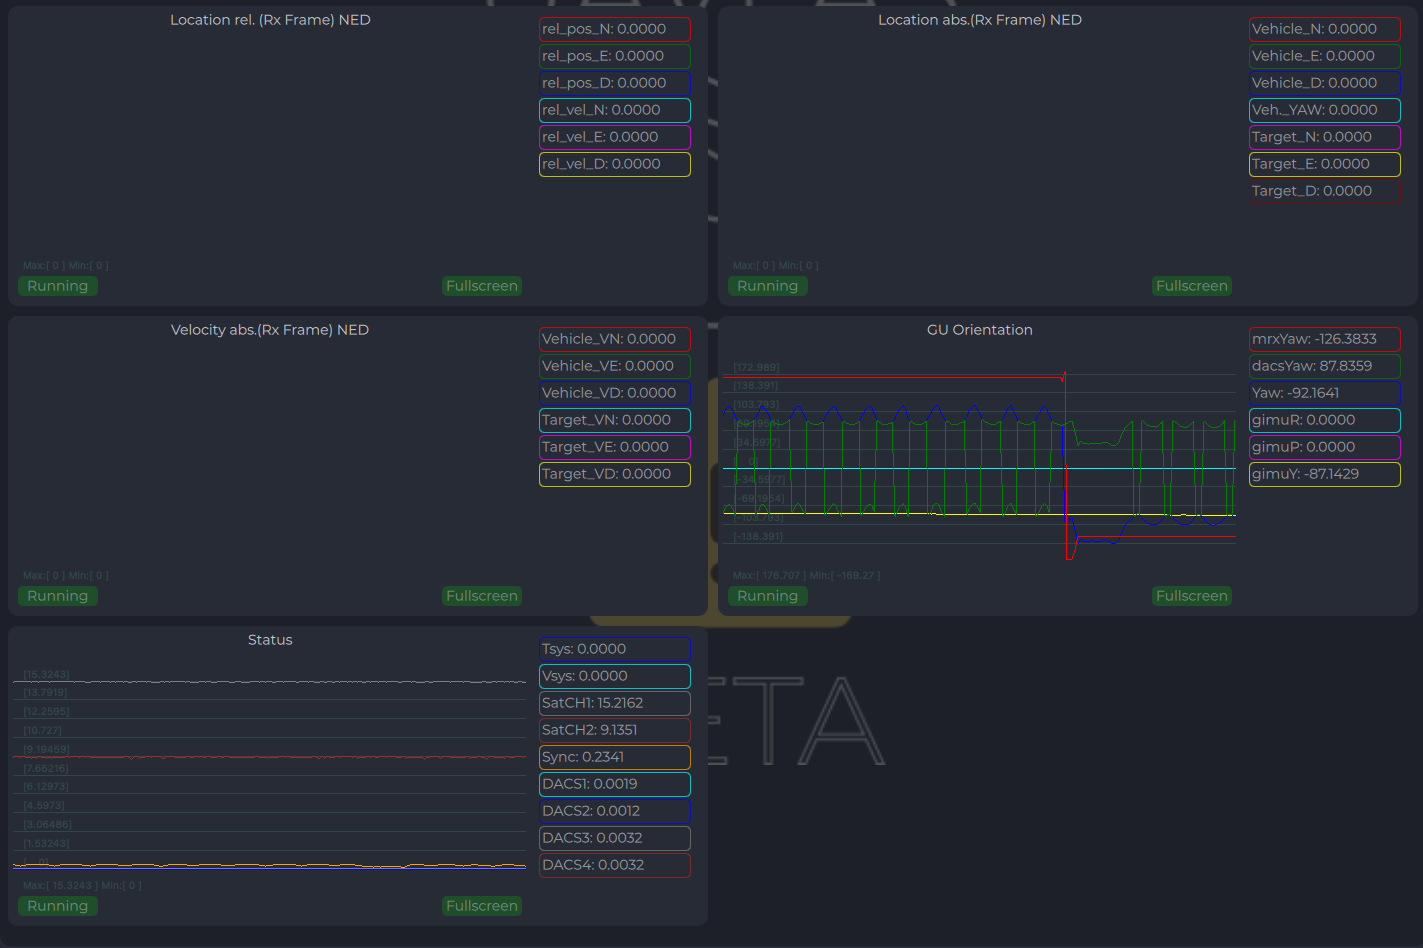1423x948 pixels.
Task: Click the Vsys legend entry
Action: tap(615, 676)
